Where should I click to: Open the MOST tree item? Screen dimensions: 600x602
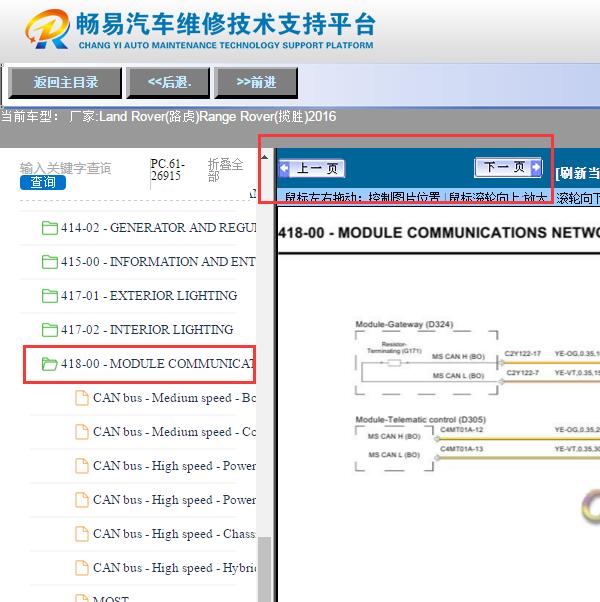tap(111, 598)
